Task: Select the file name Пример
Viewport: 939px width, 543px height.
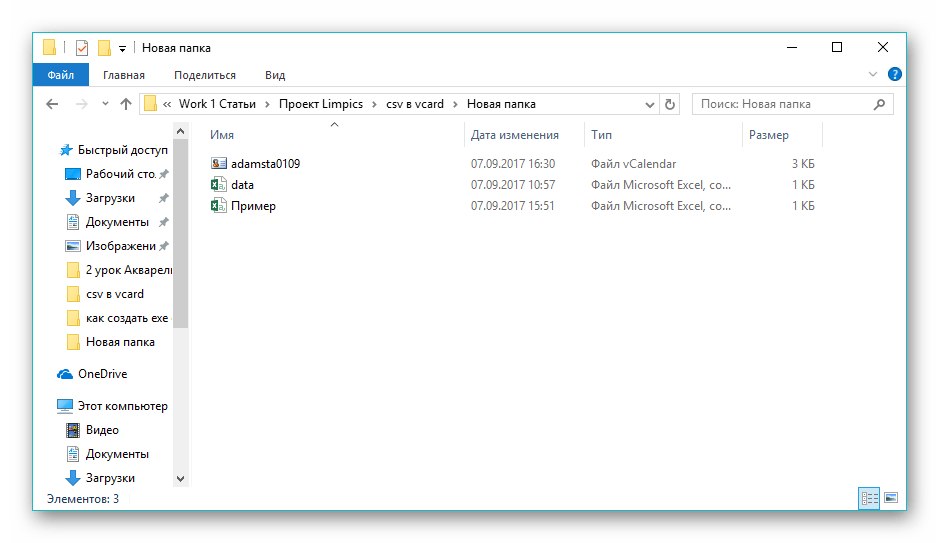Action: [x=253, y=206]
